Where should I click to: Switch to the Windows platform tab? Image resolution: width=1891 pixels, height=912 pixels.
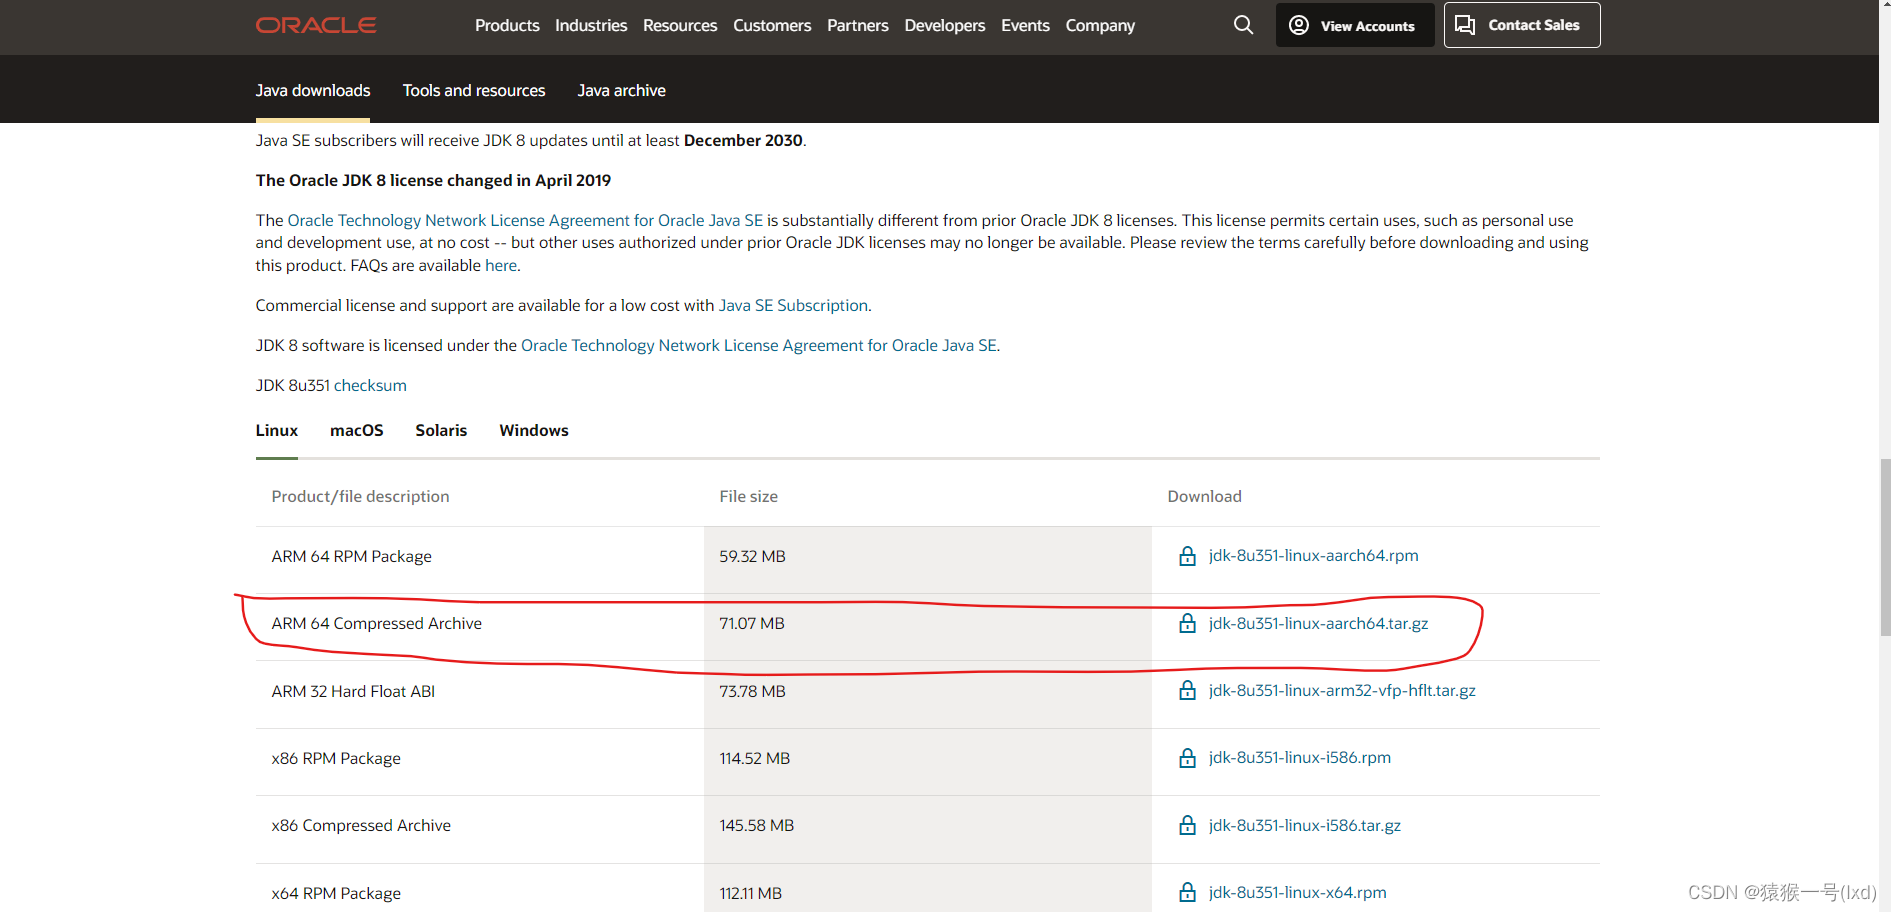534,430
